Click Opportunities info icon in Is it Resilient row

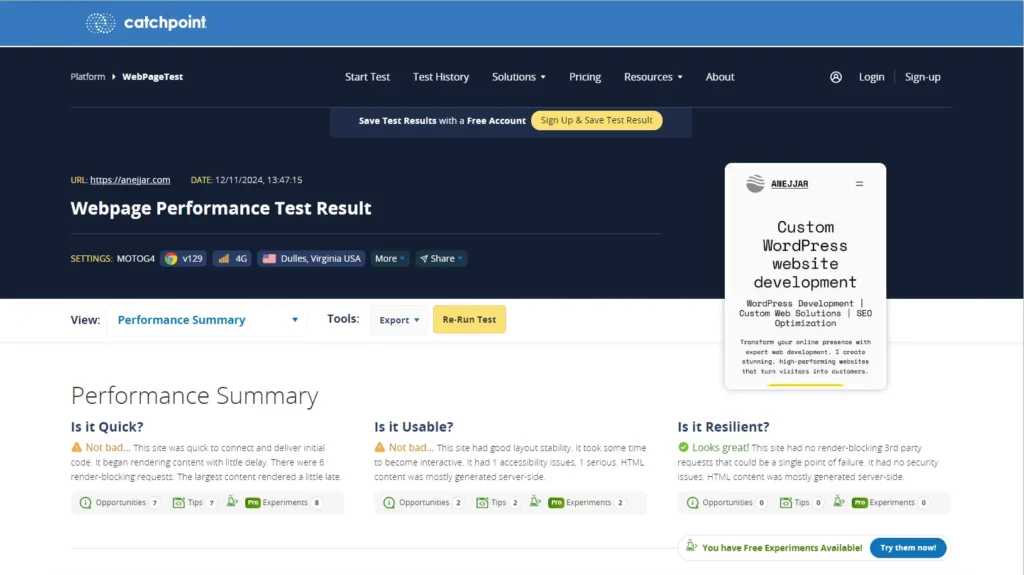point(693,502)
